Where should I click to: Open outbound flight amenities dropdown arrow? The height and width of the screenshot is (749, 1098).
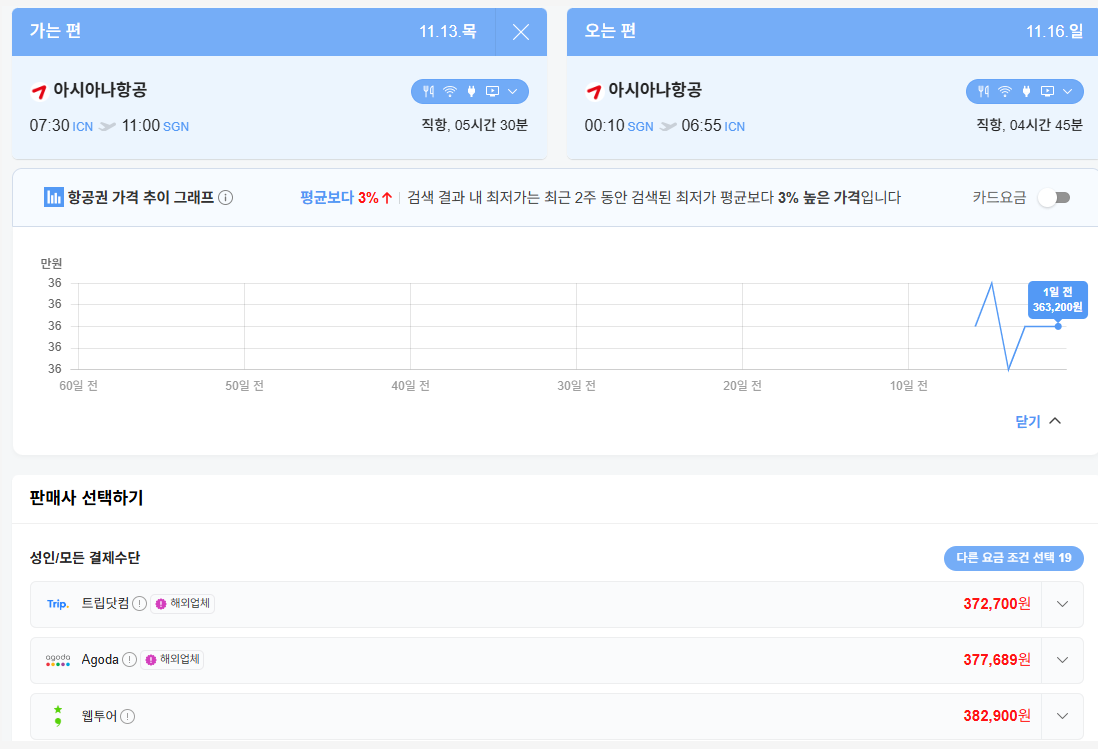coord(514,92)
